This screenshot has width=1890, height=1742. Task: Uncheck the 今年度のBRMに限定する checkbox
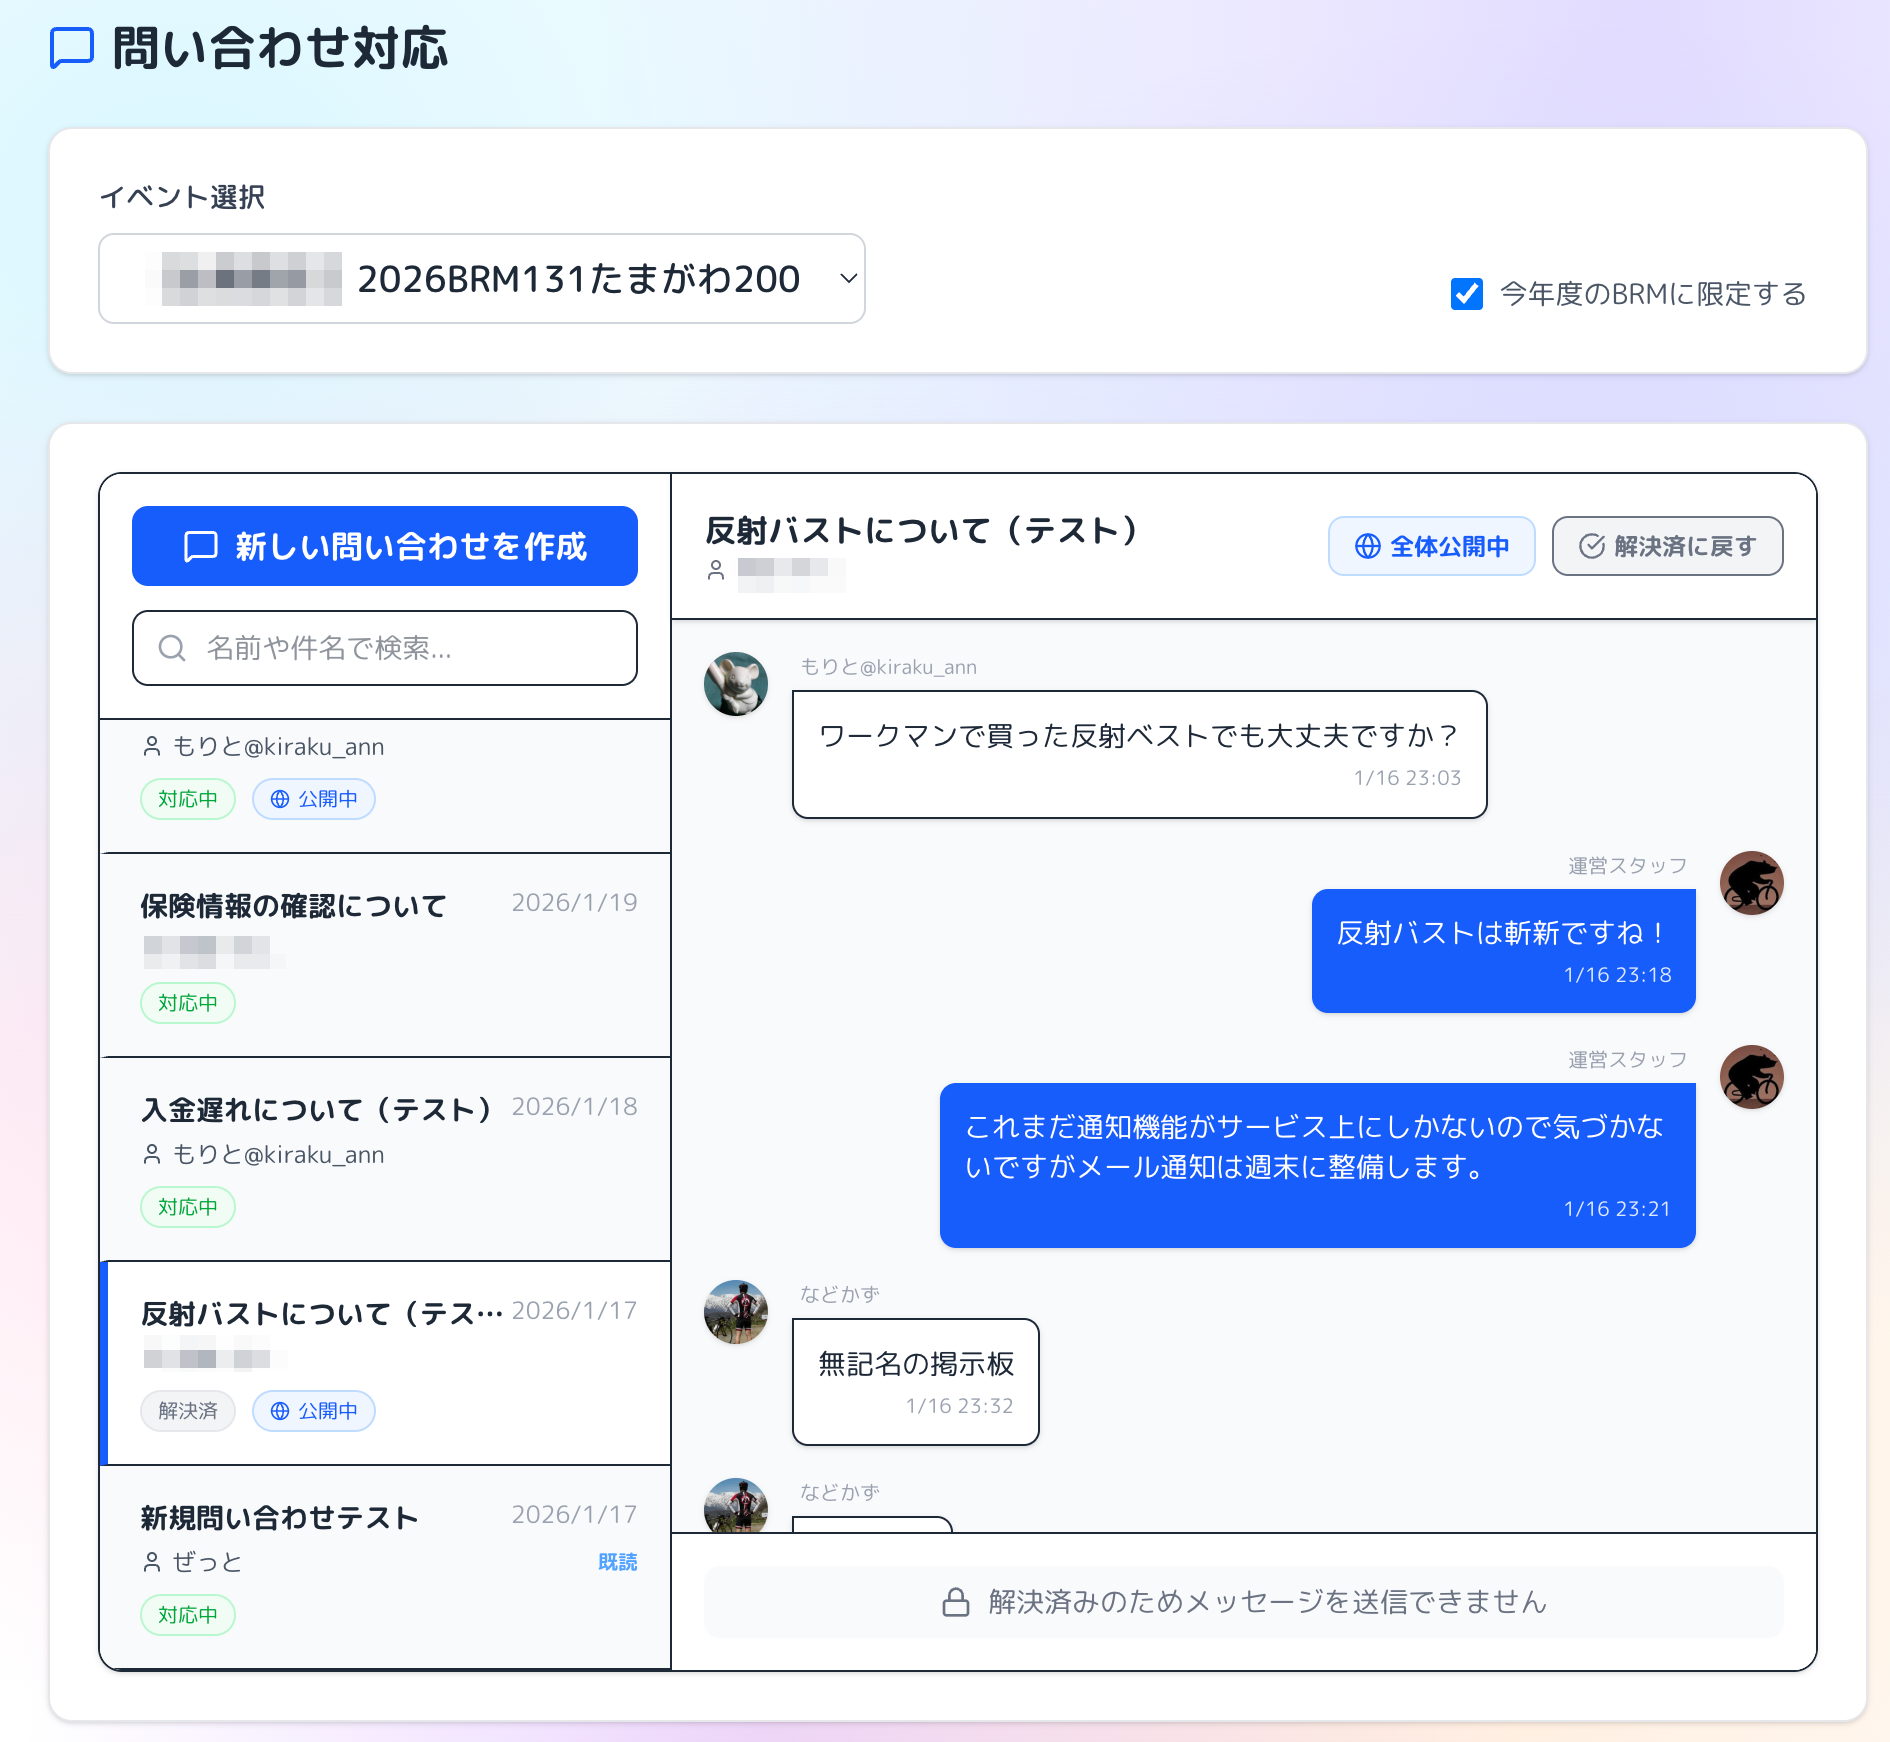point(1466,294)
